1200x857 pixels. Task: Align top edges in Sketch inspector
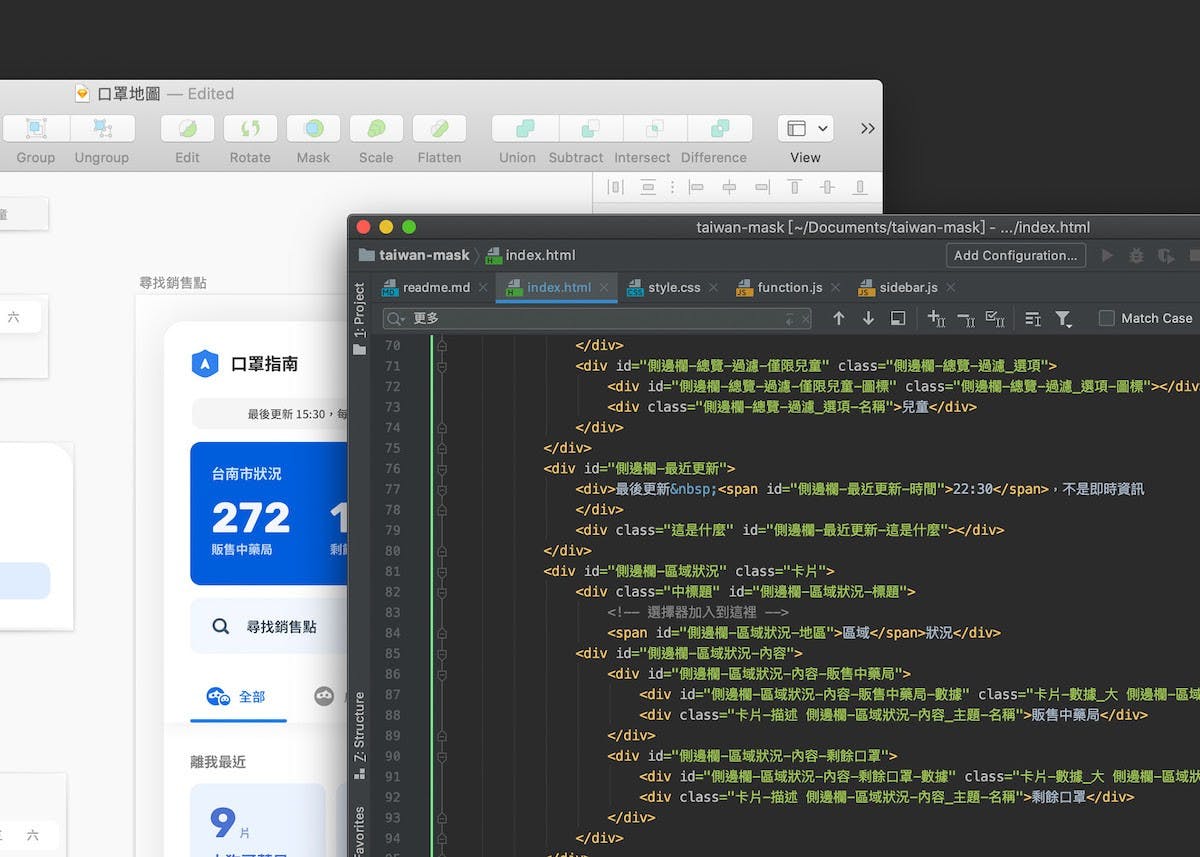coord(795,187)
